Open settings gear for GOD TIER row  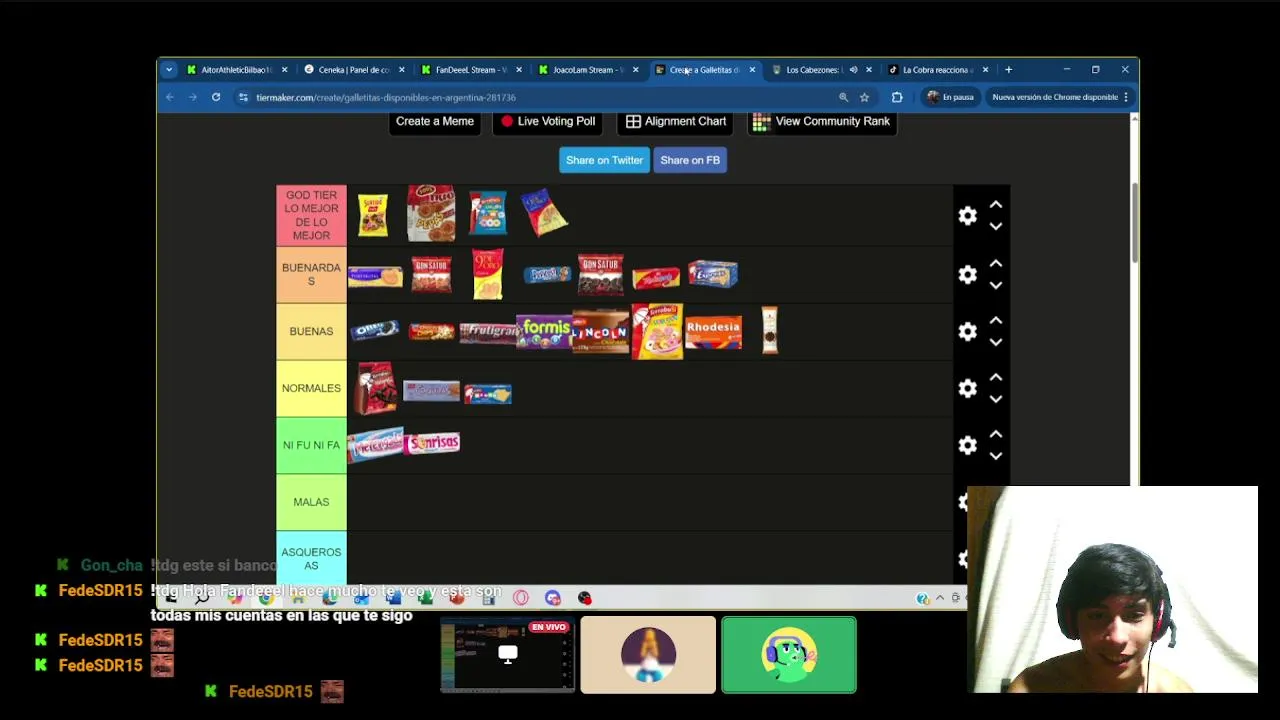pyautogui.click(x=967, y=216)
